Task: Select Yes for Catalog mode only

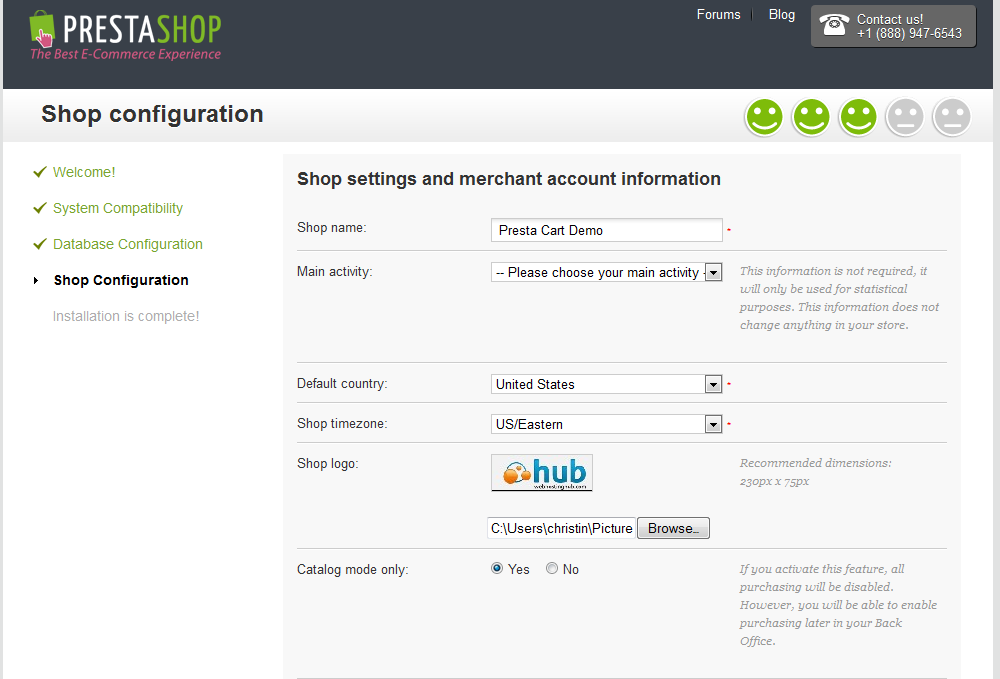Action: [497, 569]
